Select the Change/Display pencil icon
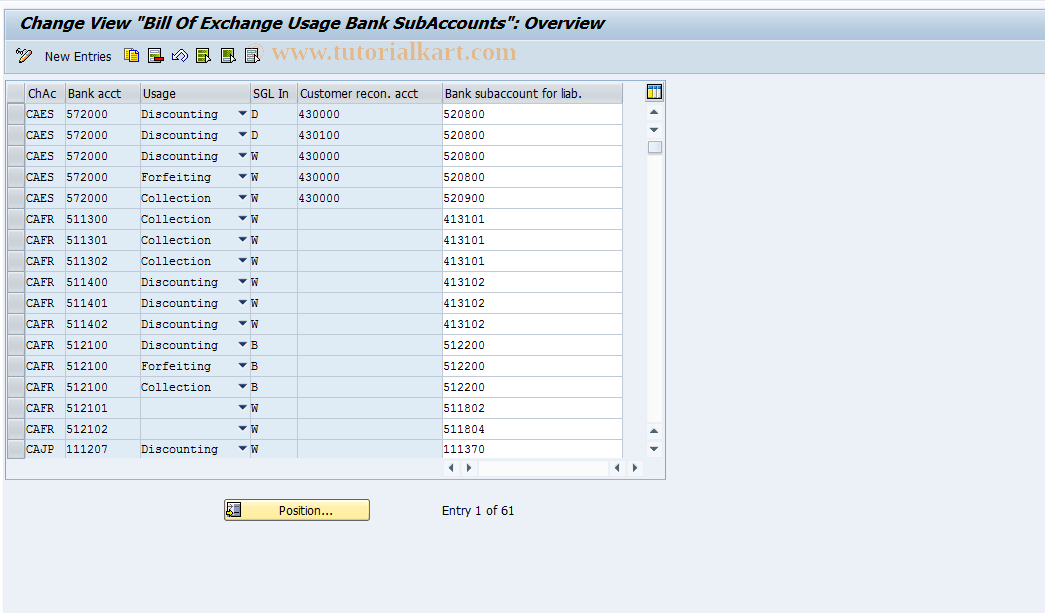 [22, 55]
